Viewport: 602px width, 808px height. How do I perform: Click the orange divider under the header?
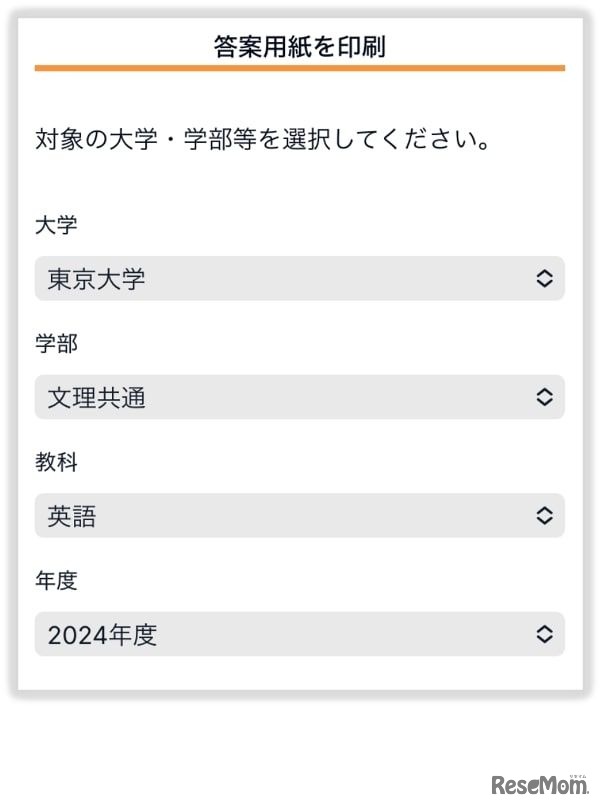pos(301,68)
